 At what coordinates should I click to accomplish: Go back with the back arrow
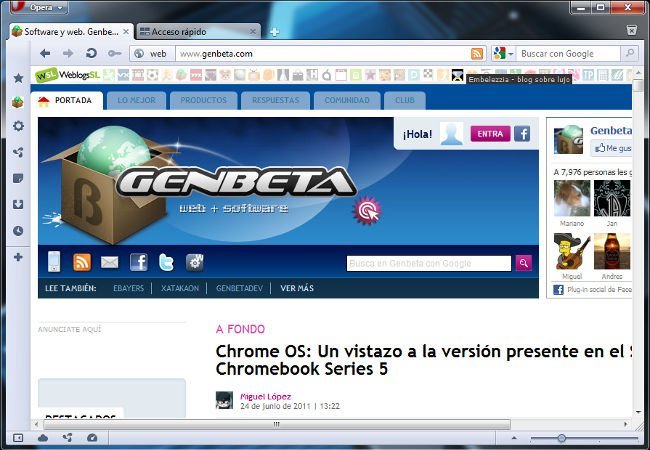tap(45, 53)
